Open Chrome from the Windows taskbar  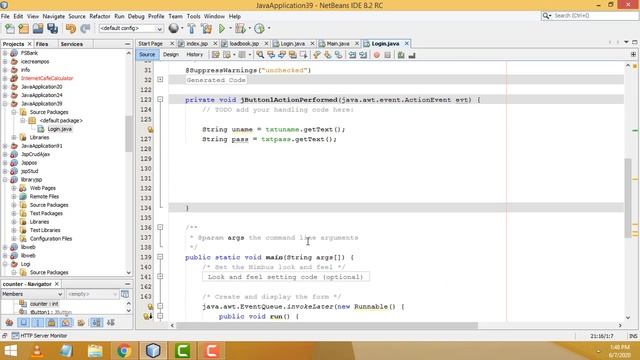[124, 351]
